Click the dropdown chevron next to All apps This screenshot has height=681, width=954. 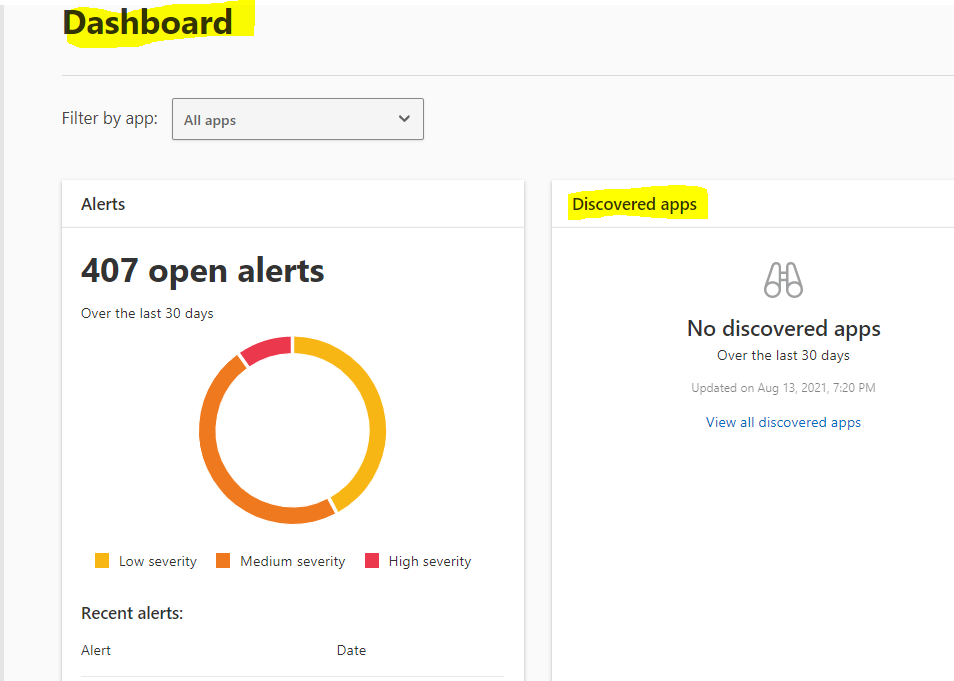404,118
